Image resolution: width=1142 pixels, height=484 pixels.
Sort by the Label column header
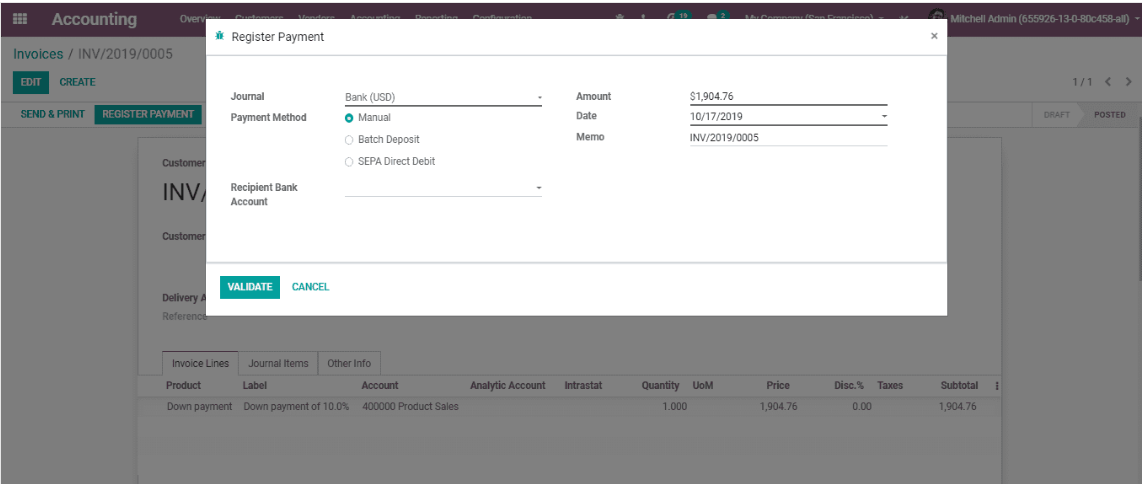coord(255,386)
